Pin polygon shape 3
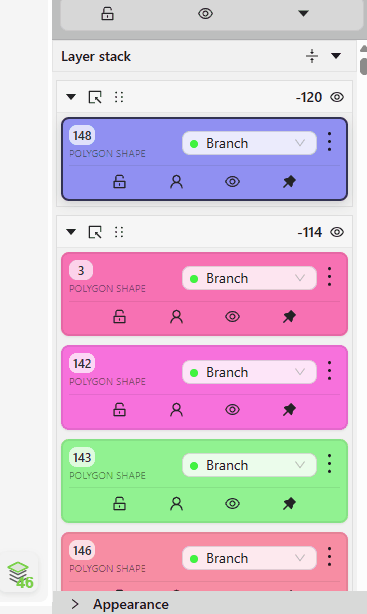Screen dimensions: 367x614 tap(289, 316)
